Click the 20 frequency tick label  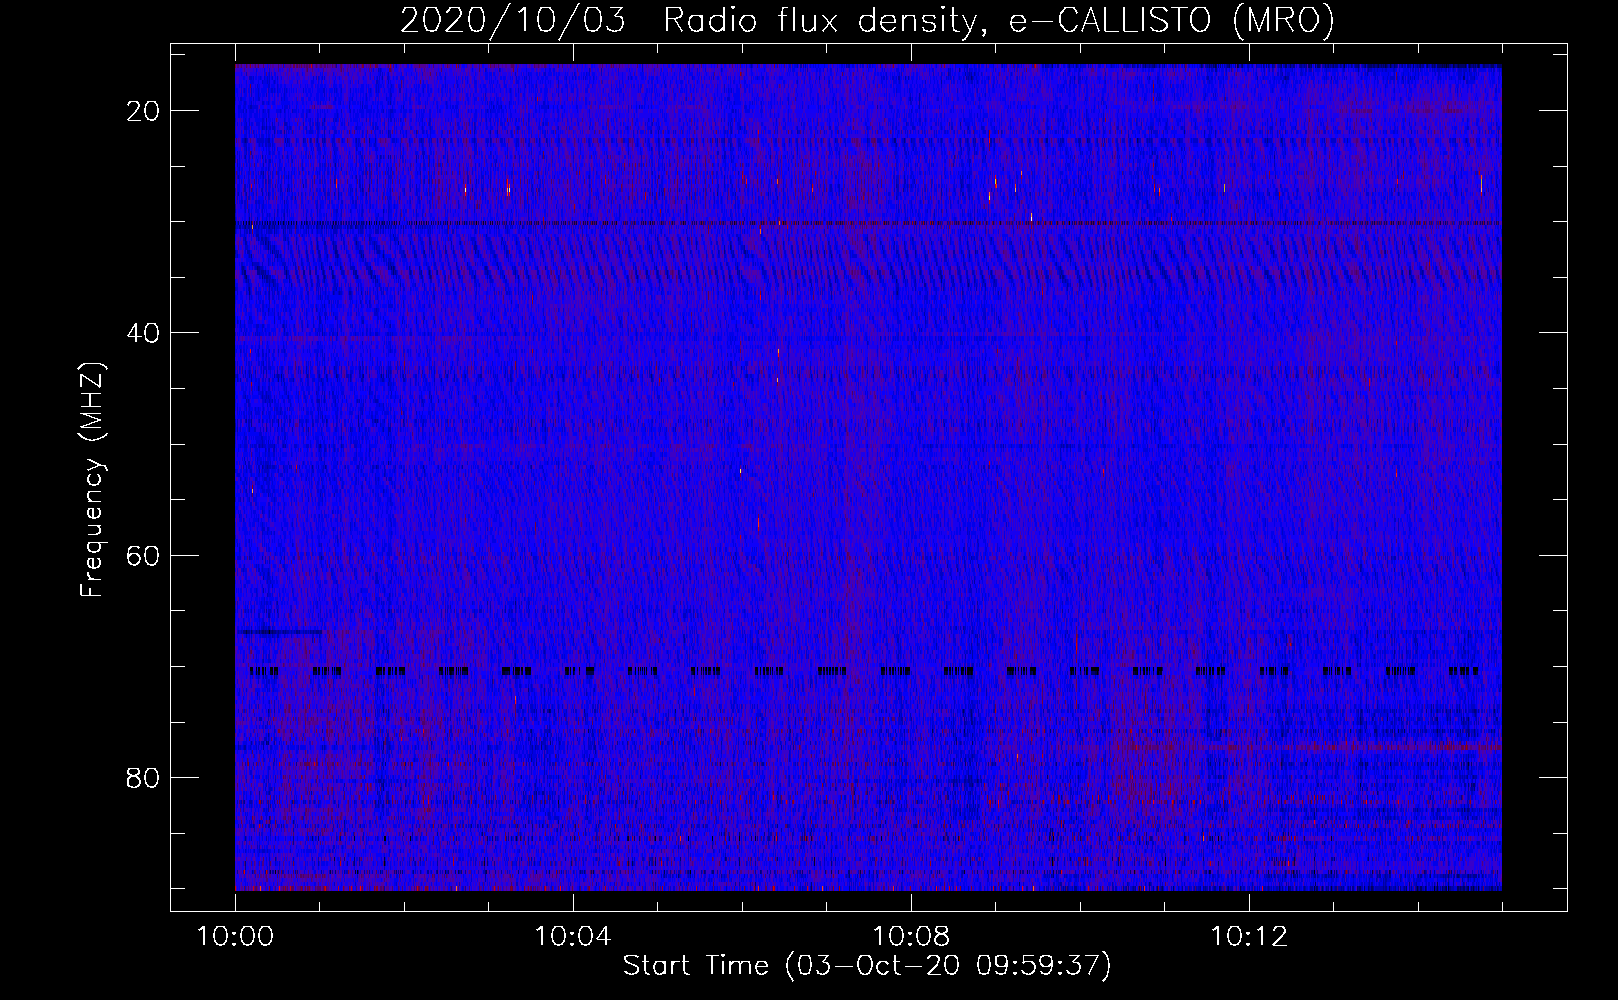point(143,111)
